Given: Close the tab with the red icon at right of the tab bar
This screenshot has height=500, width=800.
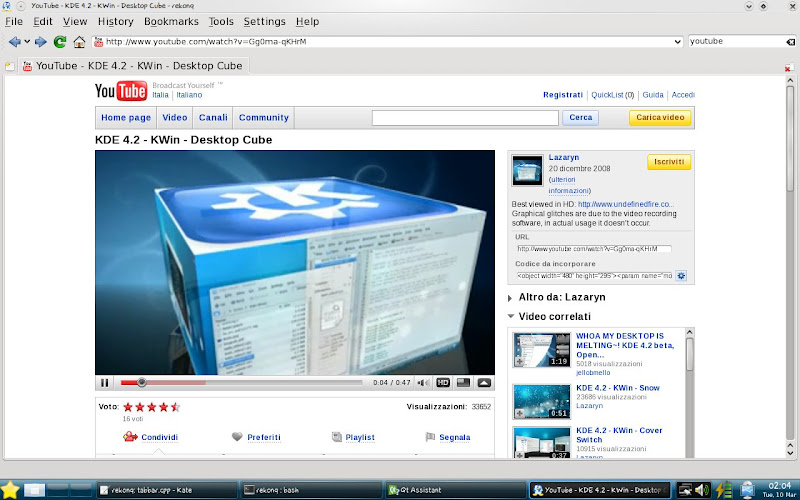Looking at the screenshot, I should 789,67.
